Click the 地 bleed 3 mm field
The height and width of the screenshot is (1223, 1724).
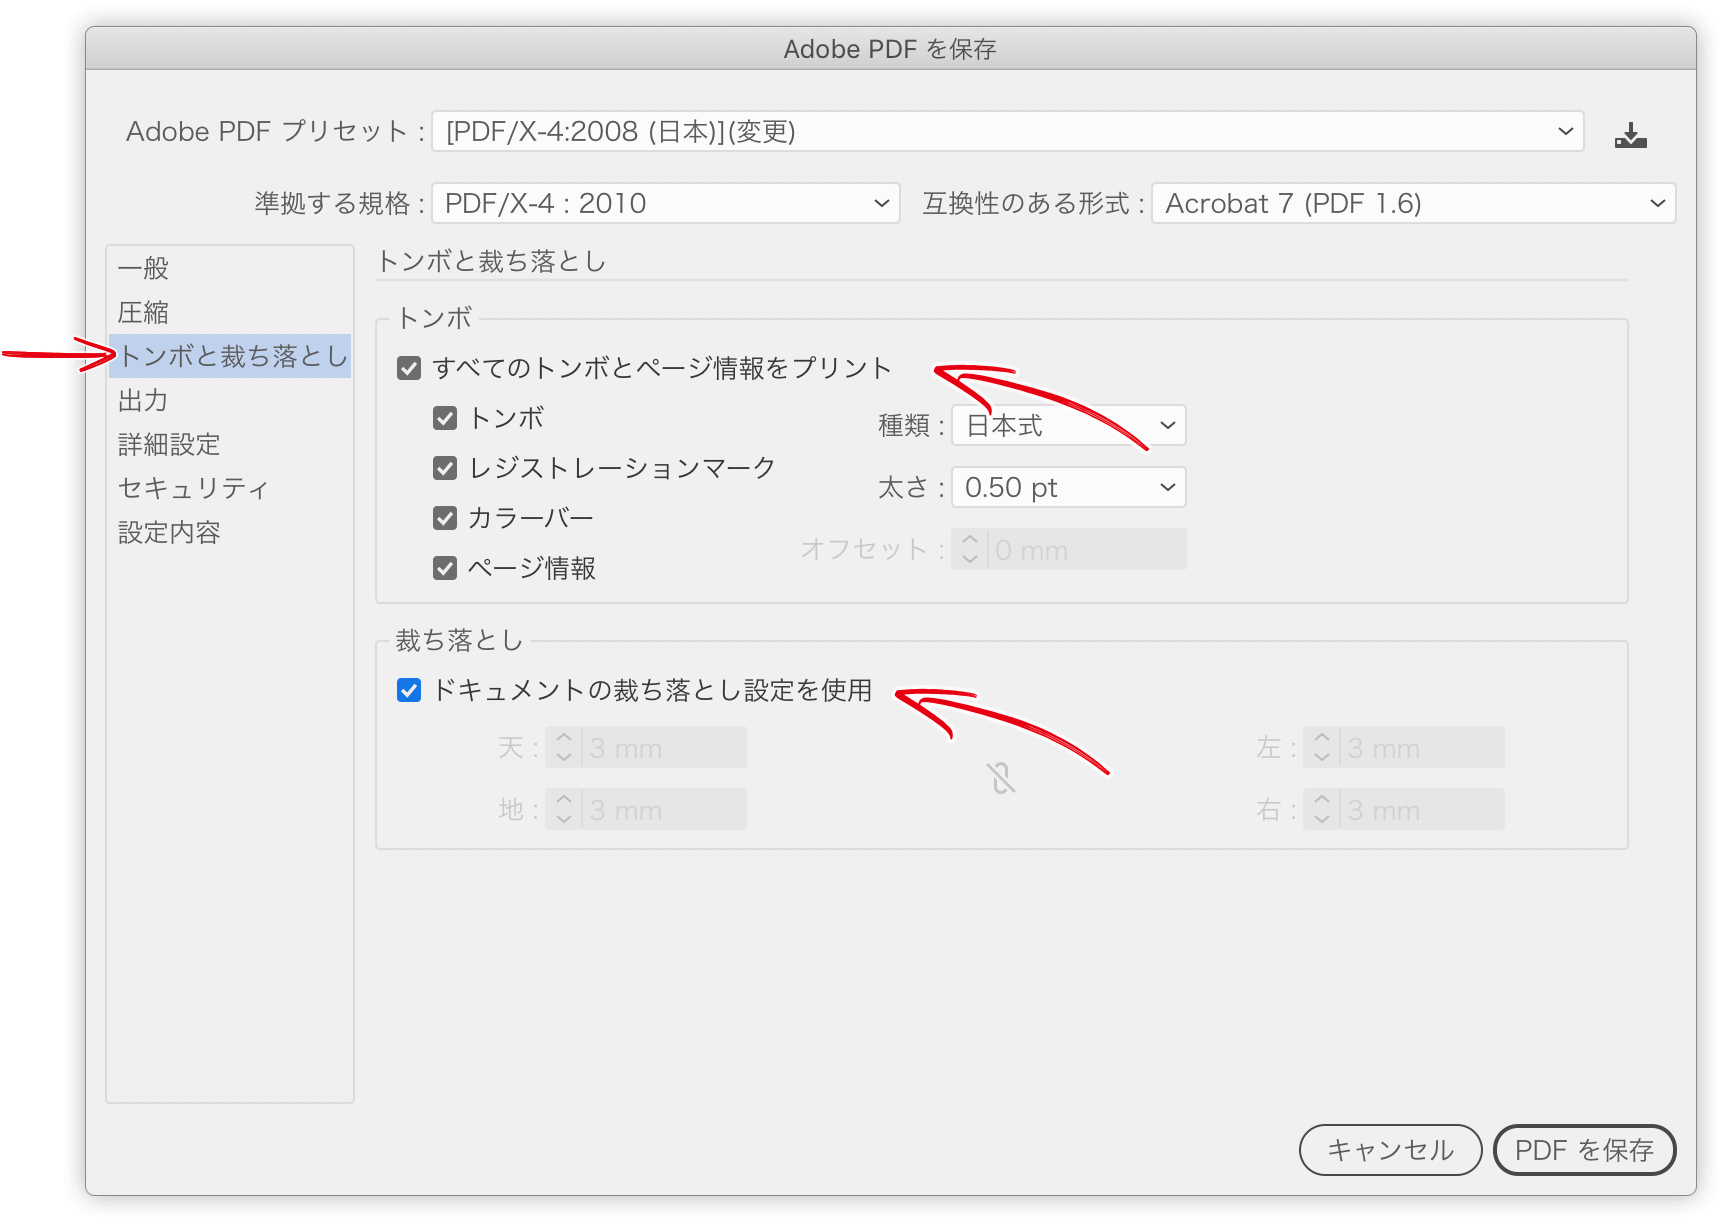tap(664, 809)
